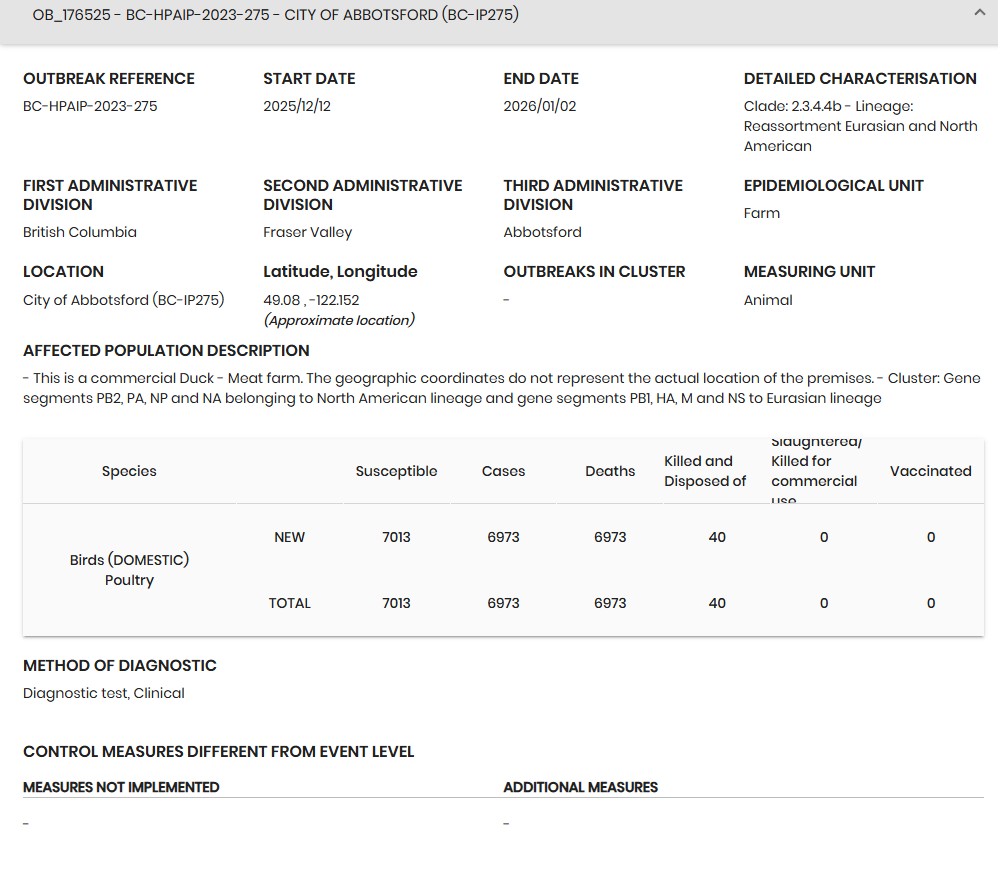998x874 pixels.
Task: Click the TOTAL row label
Action: pyautogui.click(x=289, y=603)
